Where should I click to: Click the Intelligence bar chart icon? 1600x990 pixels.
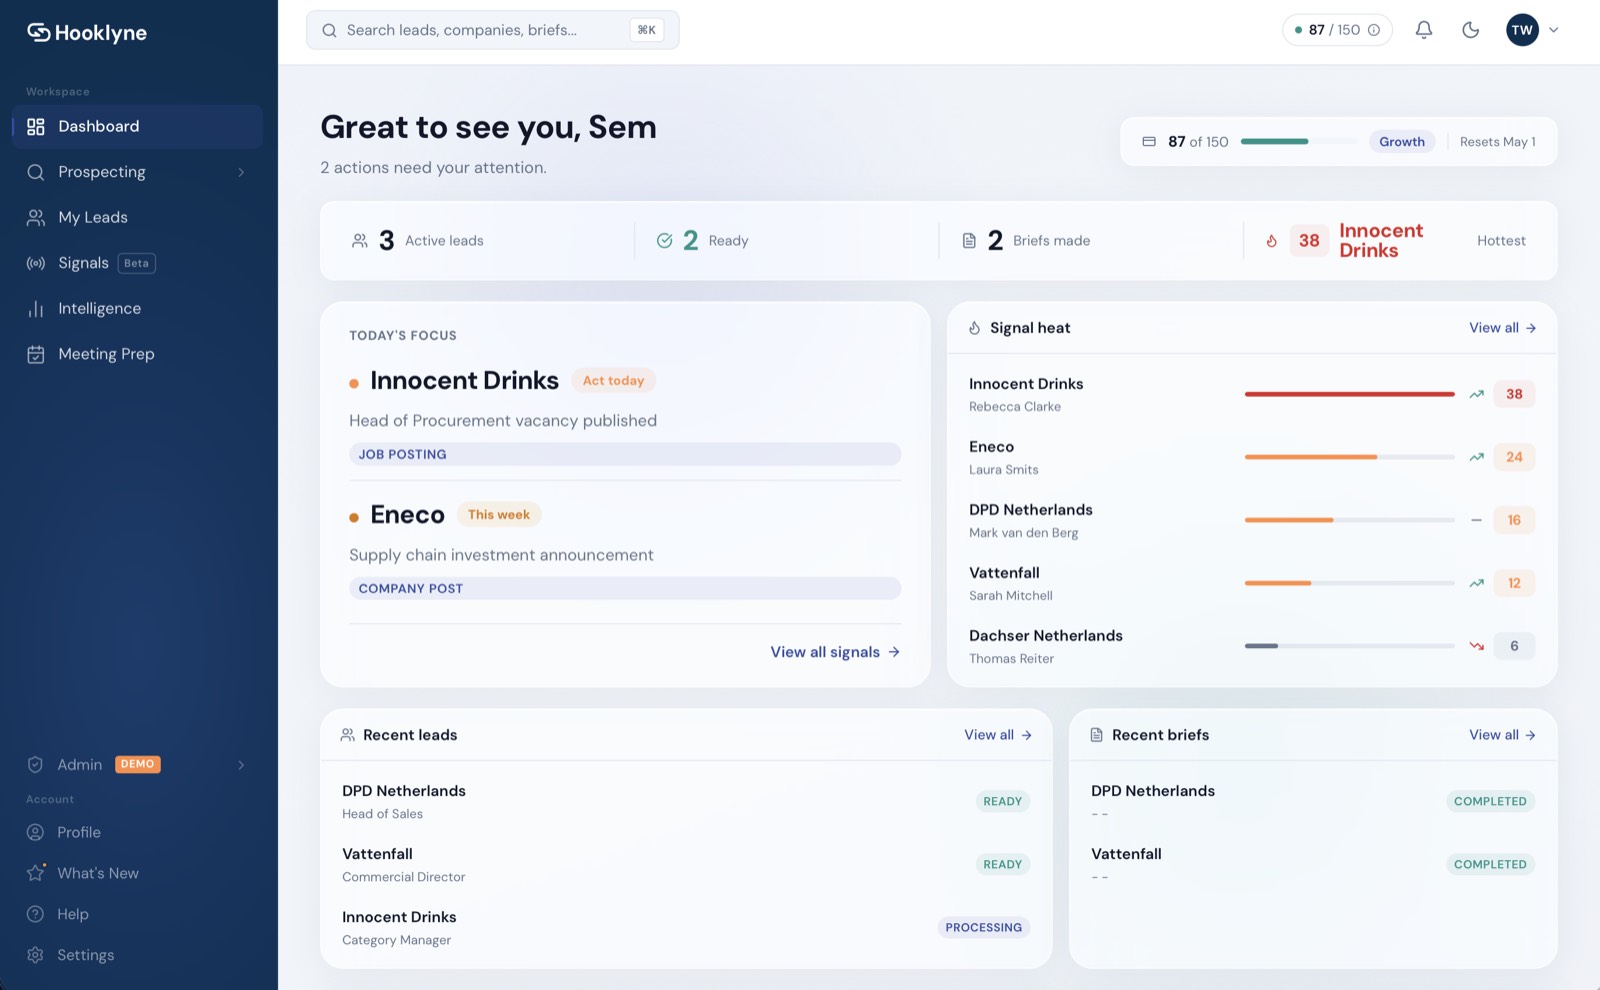coord(36,309)
